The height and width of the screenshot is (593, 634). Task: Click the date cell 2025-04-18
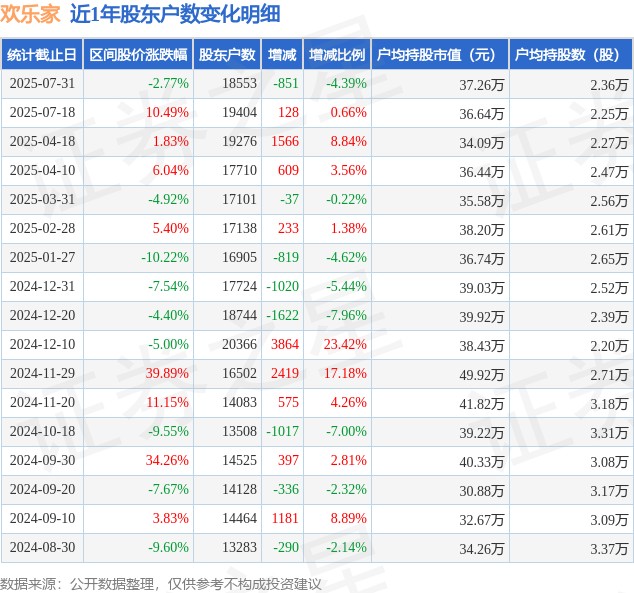point(42,141)
